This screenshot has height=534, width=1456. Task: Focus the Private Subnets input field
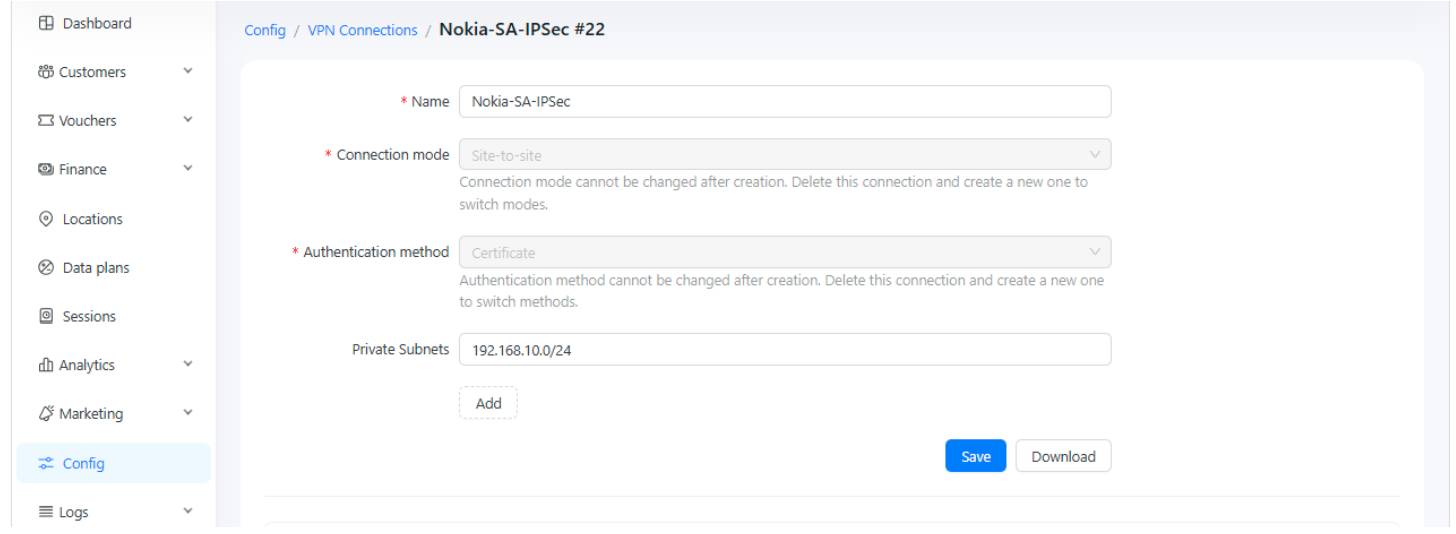coord(785,350)
